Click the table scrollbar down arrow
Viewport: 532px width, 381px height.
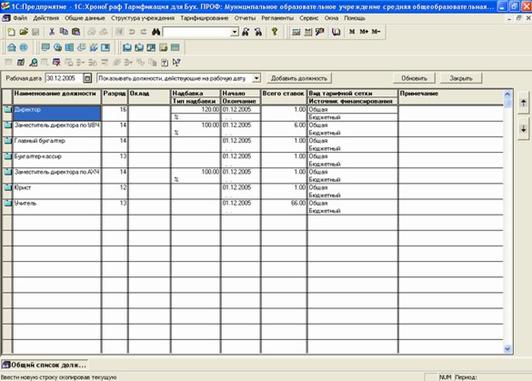pos(508,348)
